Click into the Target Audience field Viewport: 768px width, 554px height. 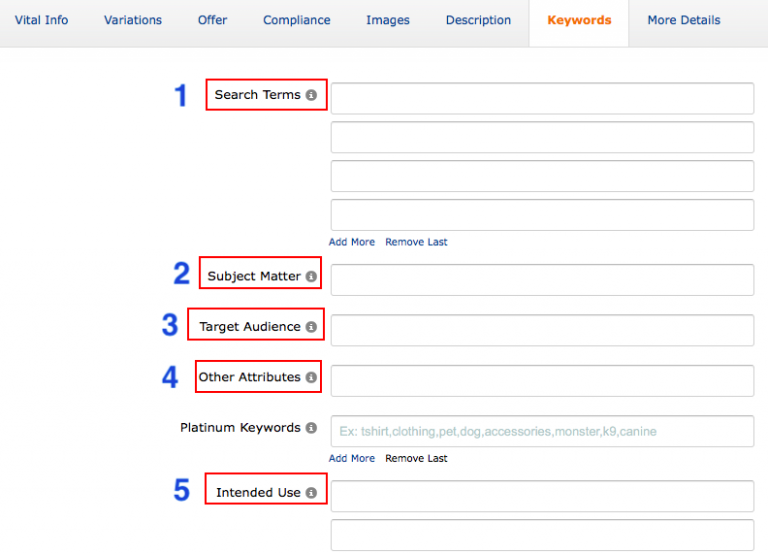(542, 330)
